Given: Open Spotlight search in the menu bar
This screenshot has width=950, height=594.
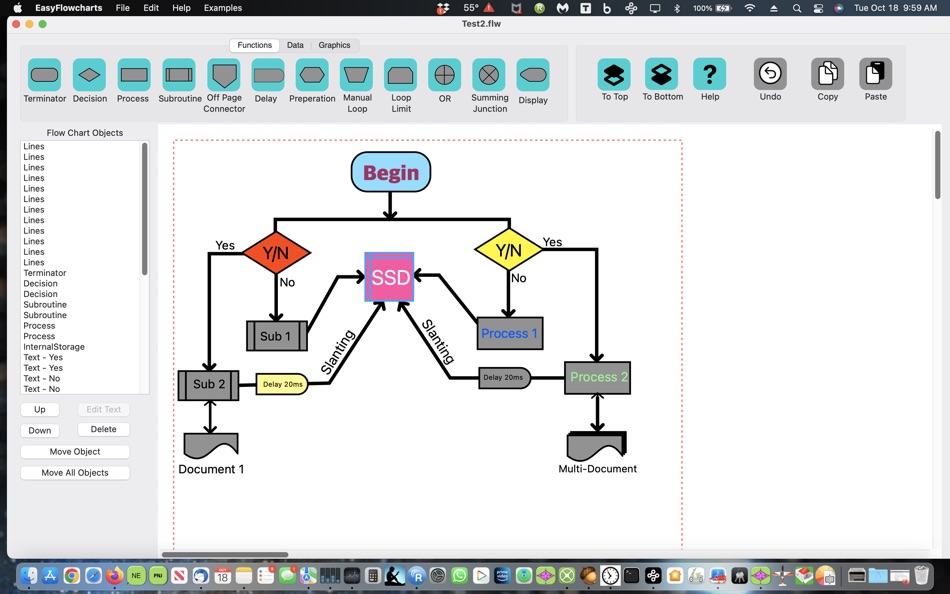Looking at the screenshot, I should pyautogui.click(x=797, y=8).
